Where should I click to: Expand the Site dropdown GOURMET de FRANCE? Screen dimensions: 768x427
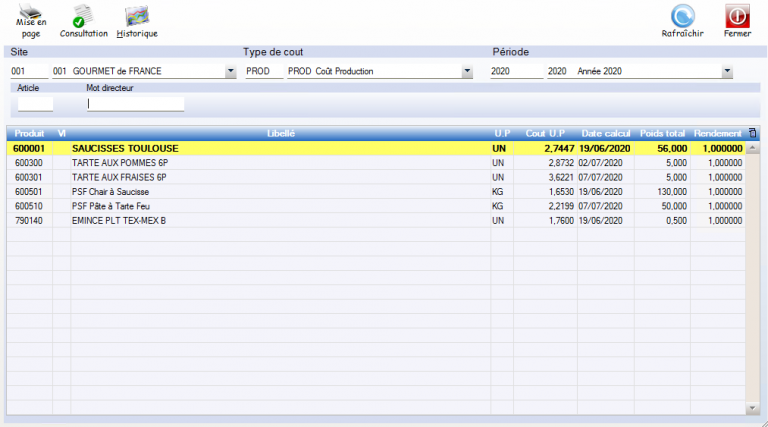pyautogui.click(x=231, y=72)
